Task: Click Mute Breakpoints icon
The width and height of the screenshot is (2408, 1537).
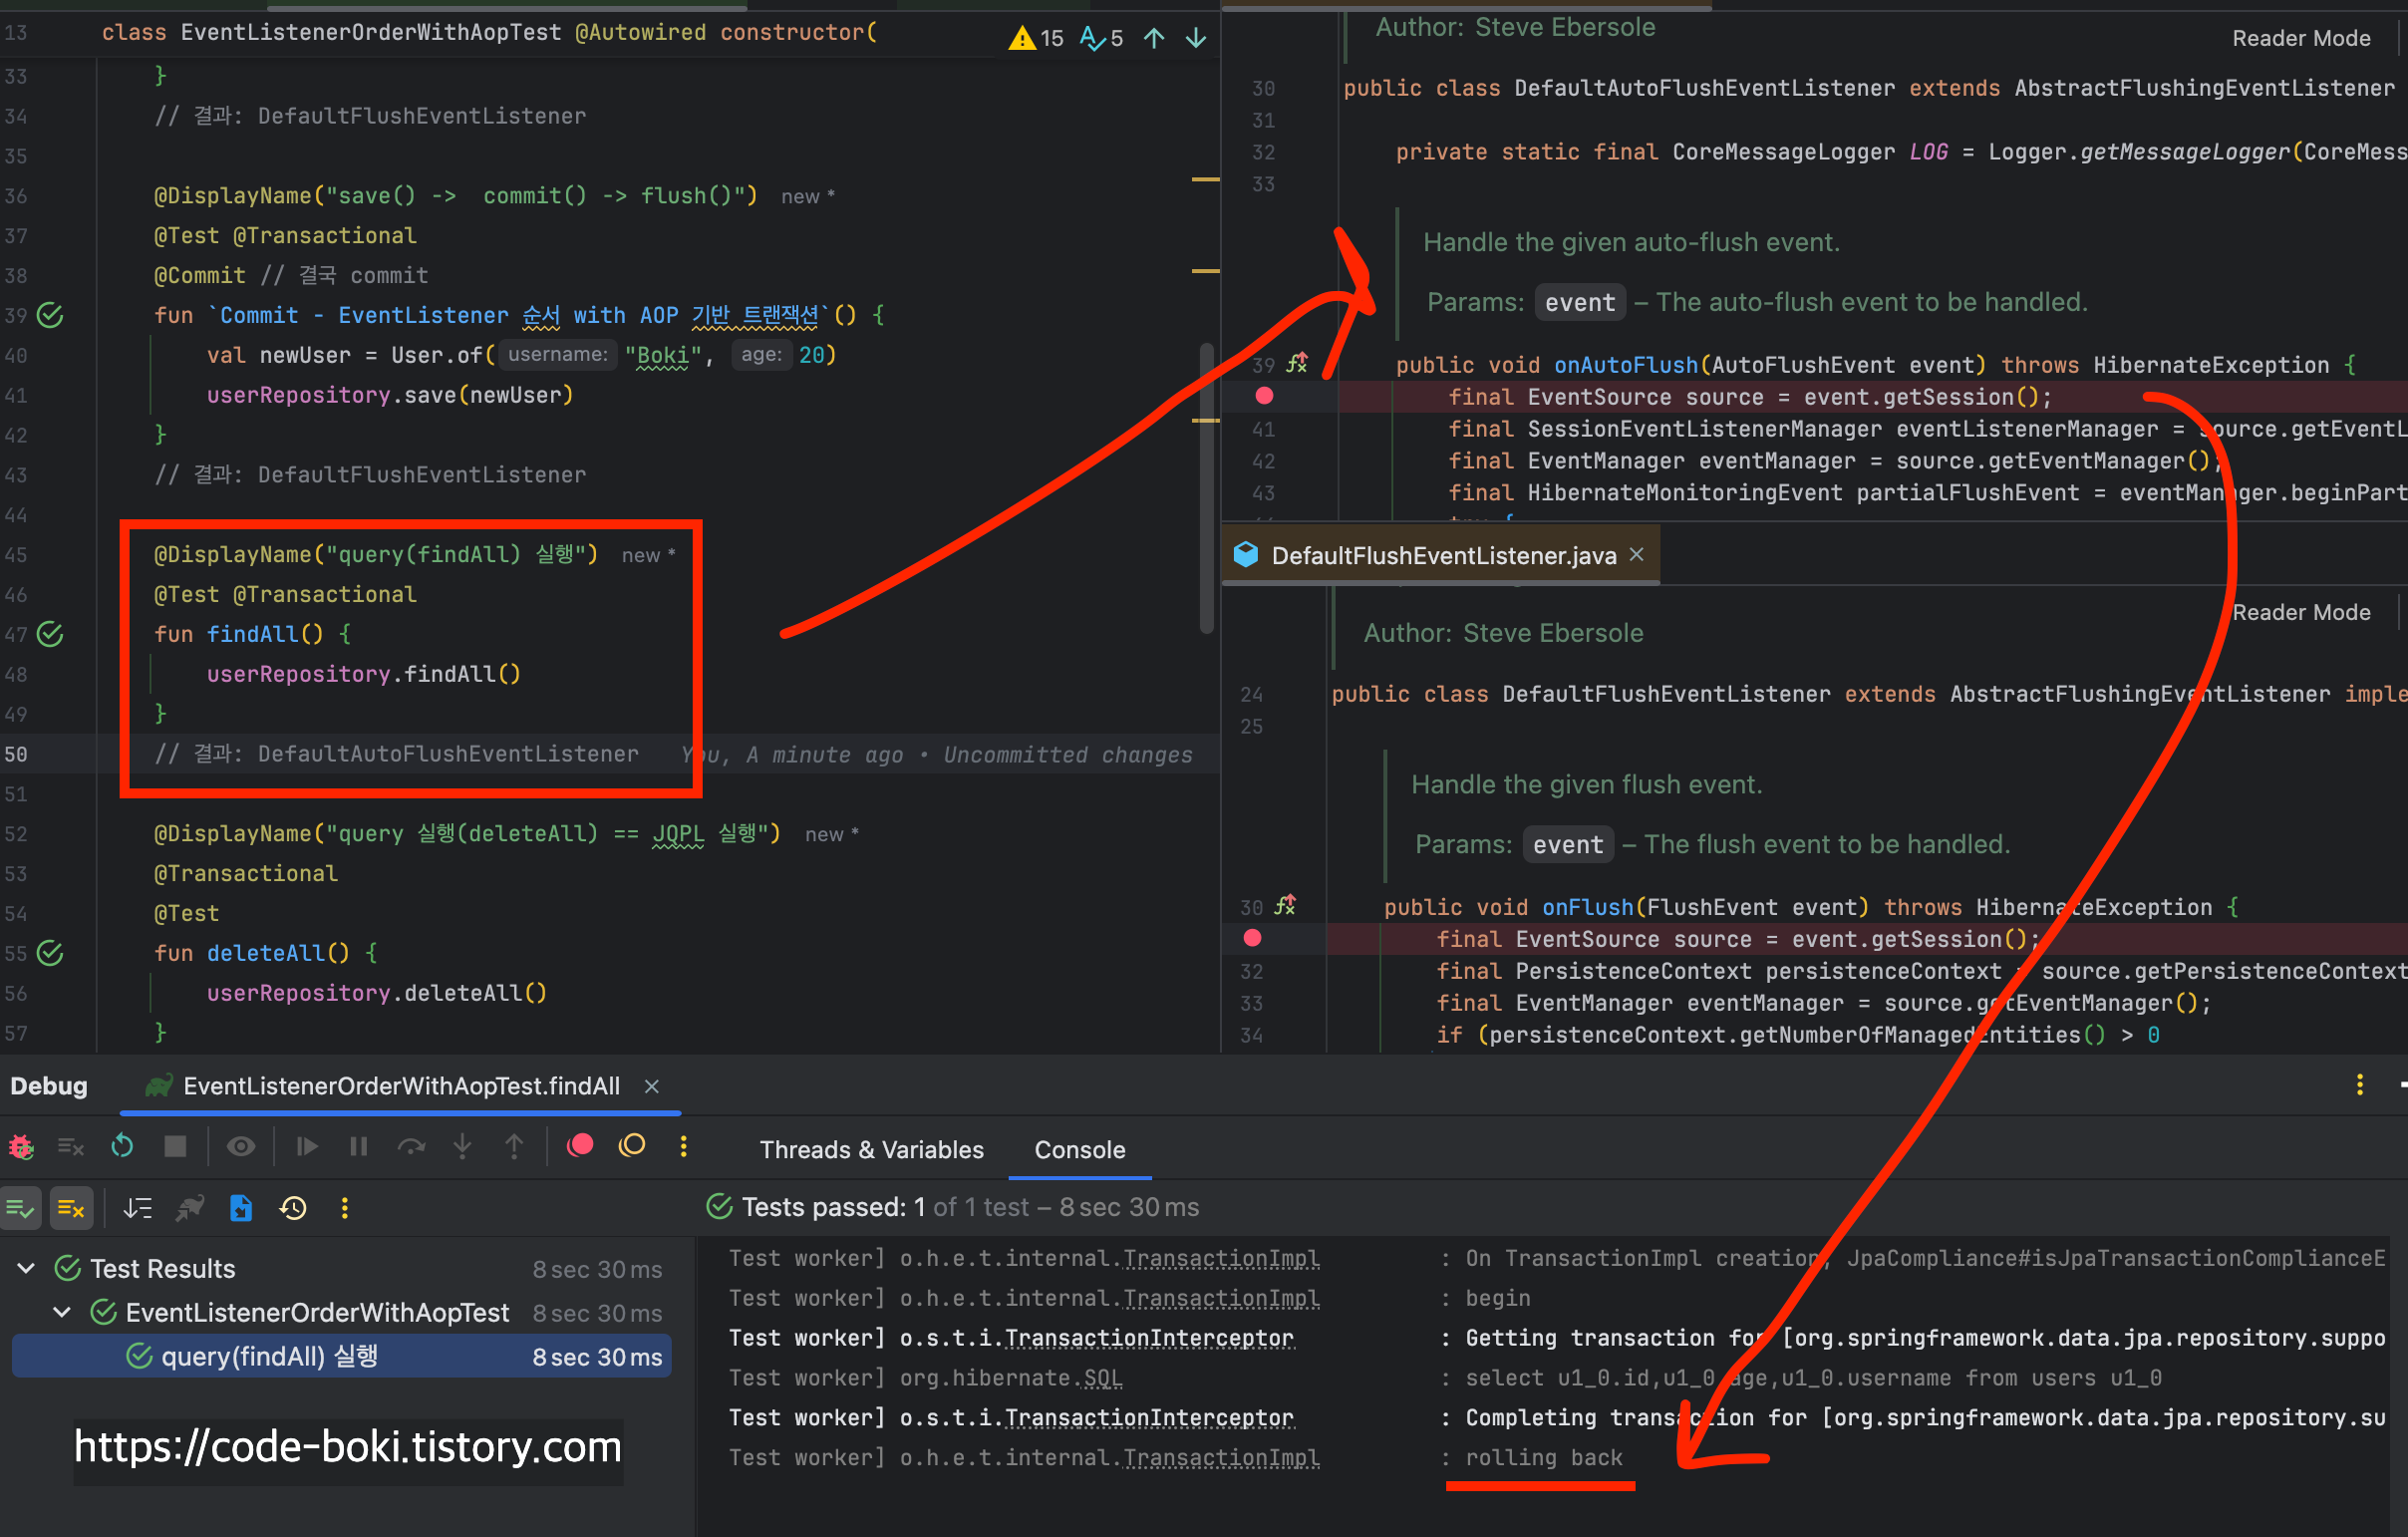Action: click(632, 1146)
